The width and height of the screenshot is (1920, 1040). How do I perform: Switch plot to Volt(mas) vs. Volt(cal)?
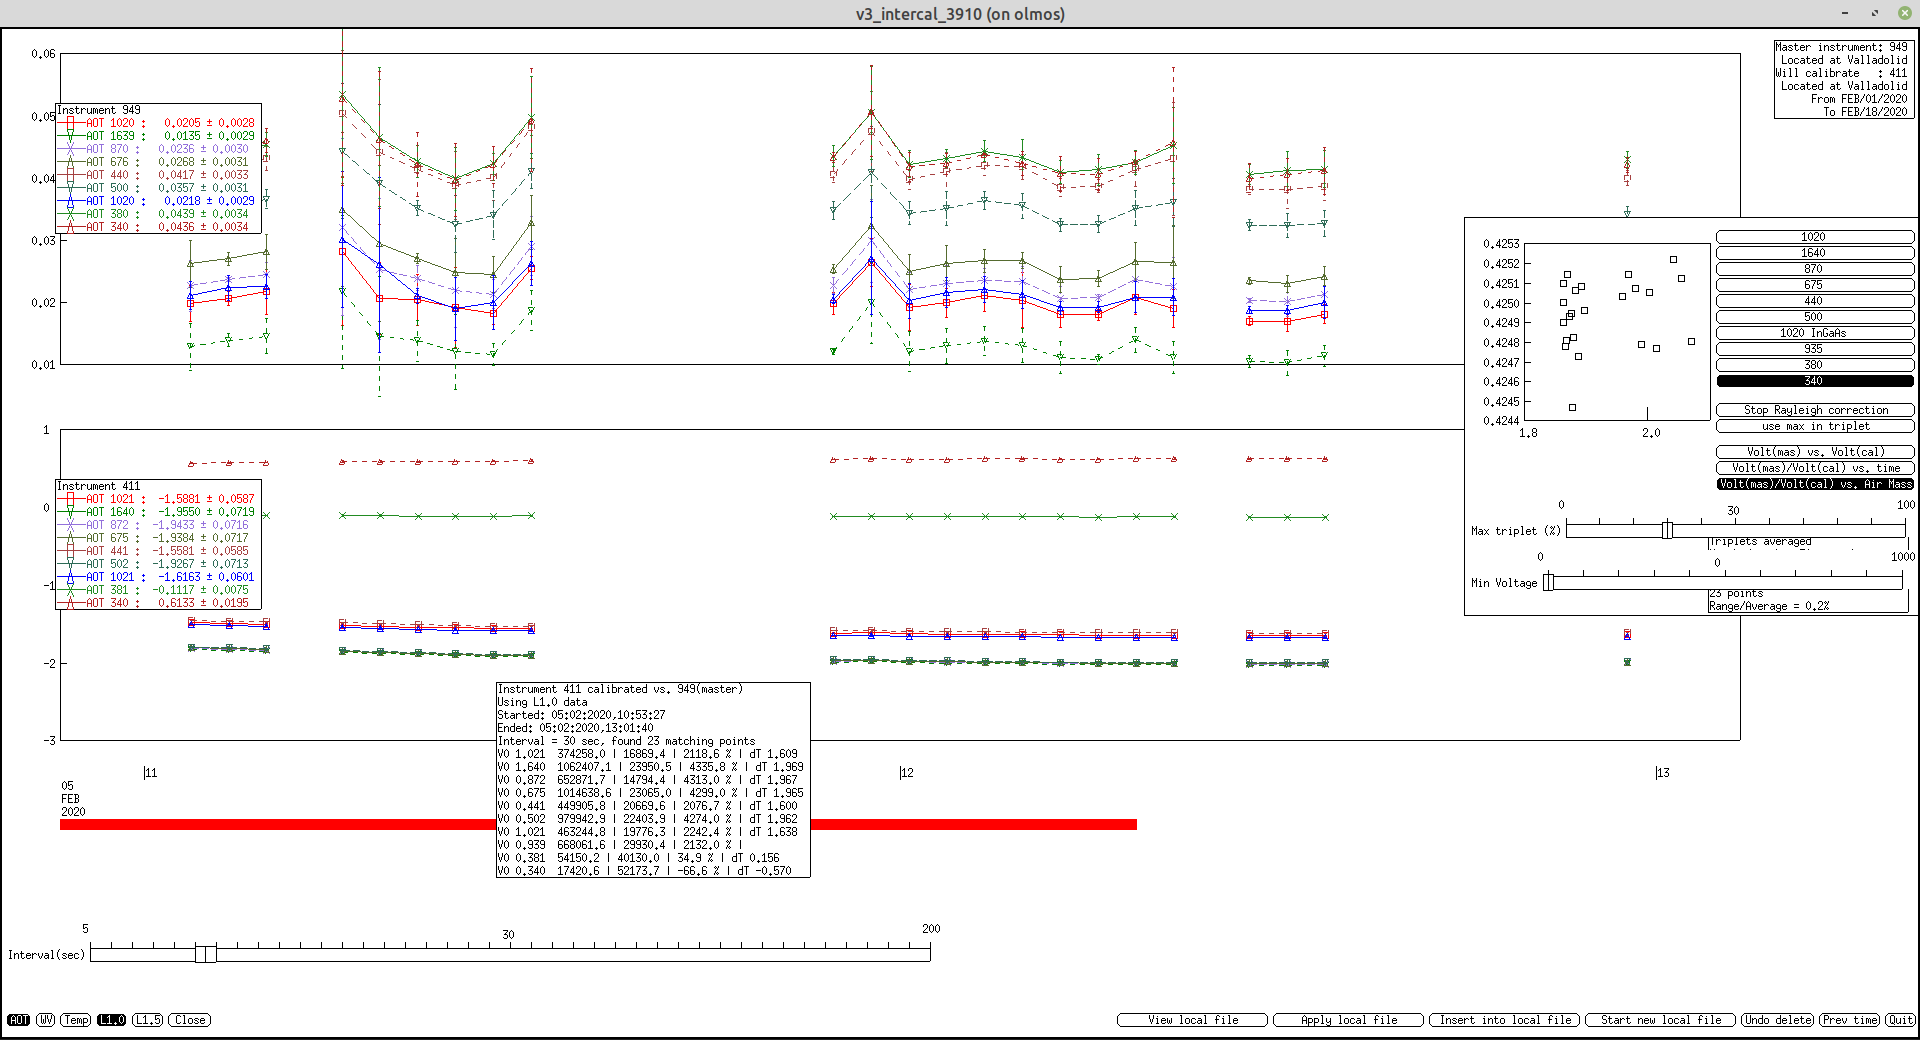point(1814,452)
